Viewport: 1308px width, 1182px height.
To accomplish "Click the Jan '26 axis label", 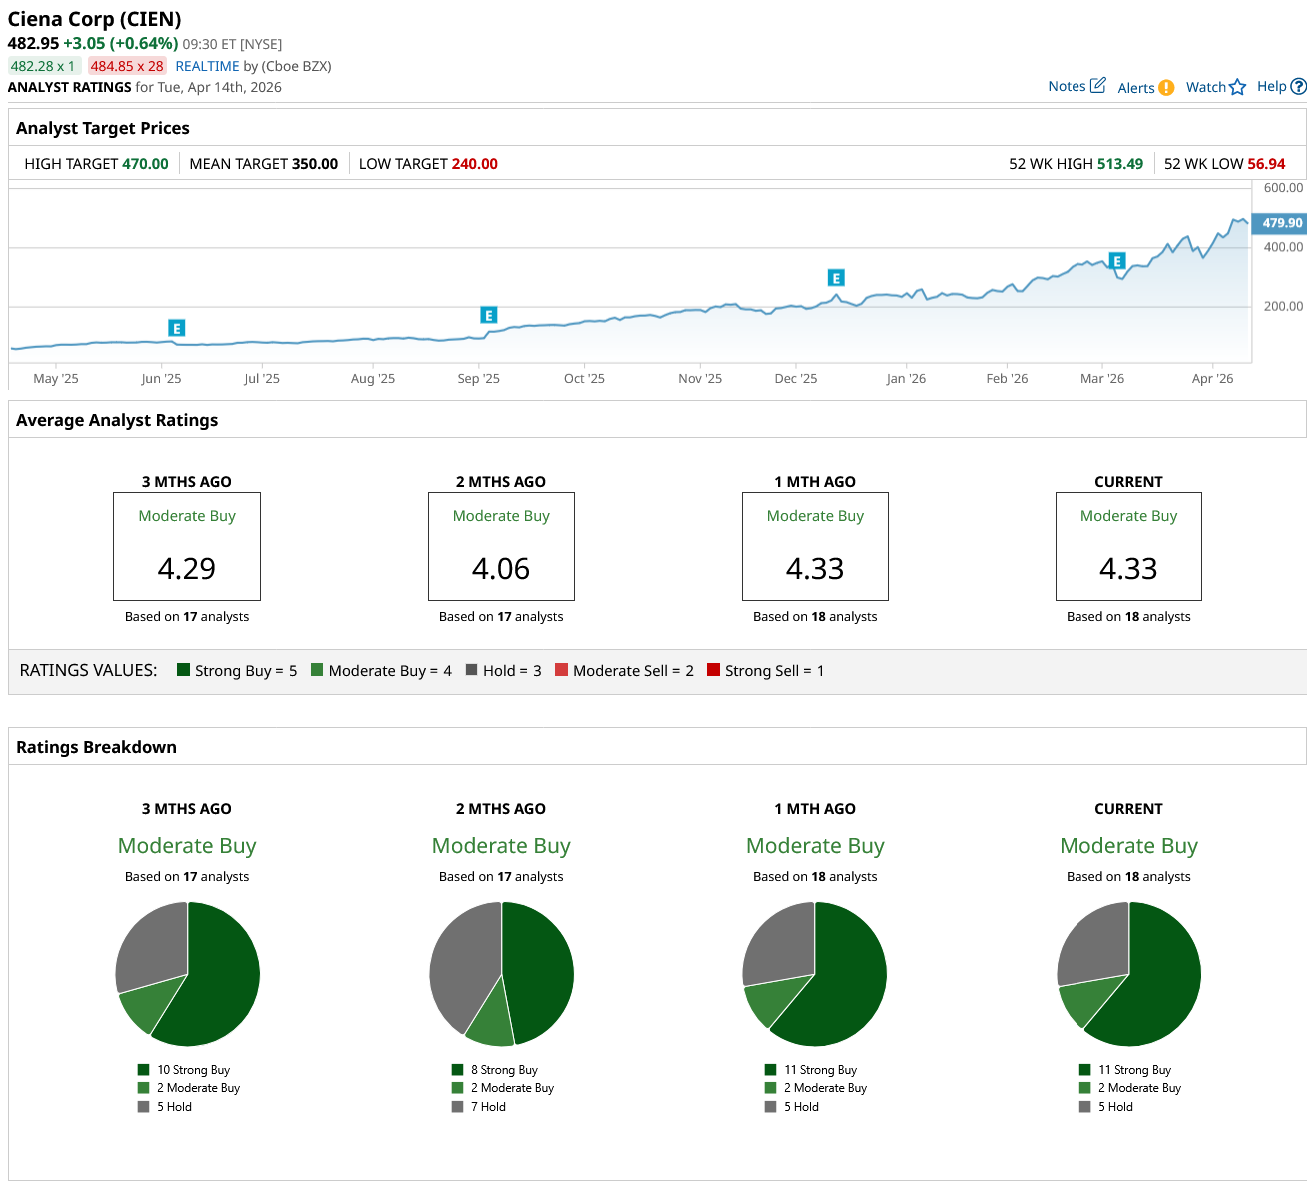I will (906, 378).
